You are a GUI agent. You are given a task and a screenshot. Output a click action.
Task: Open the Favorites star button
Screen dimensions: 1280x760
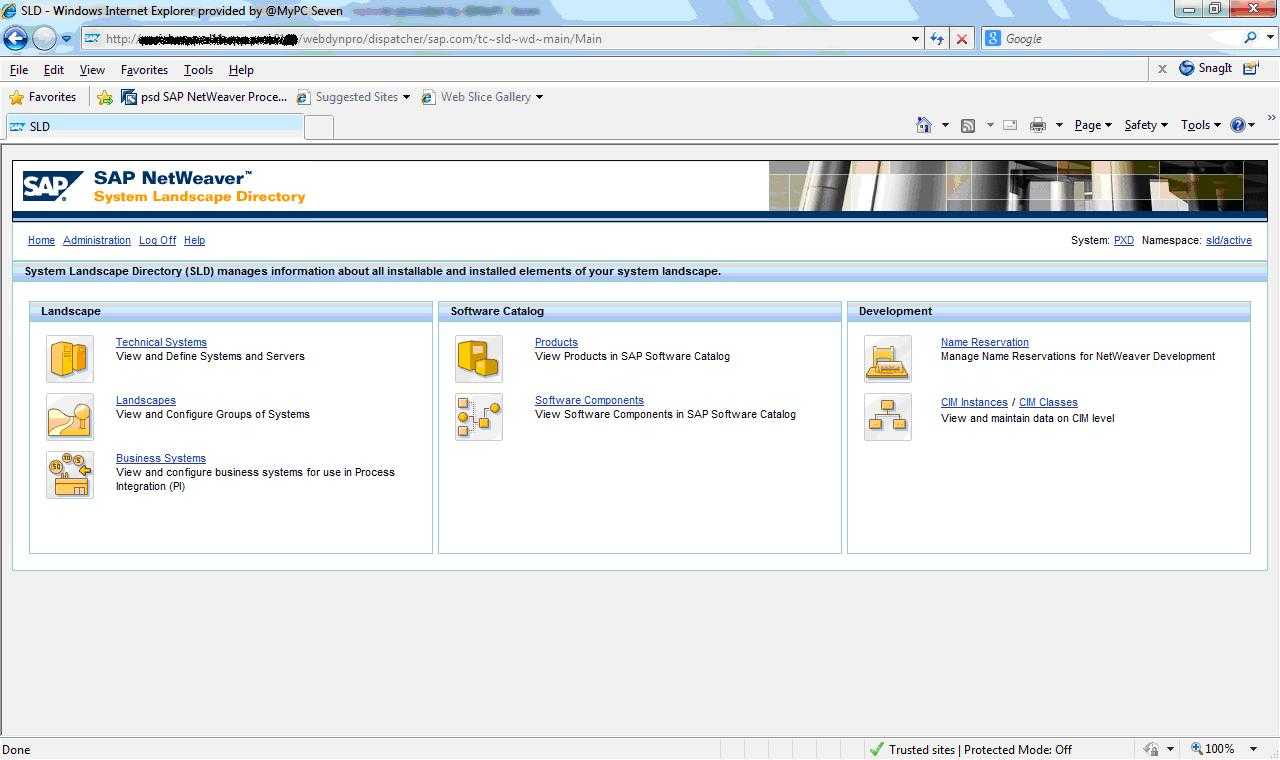point(42,97)
